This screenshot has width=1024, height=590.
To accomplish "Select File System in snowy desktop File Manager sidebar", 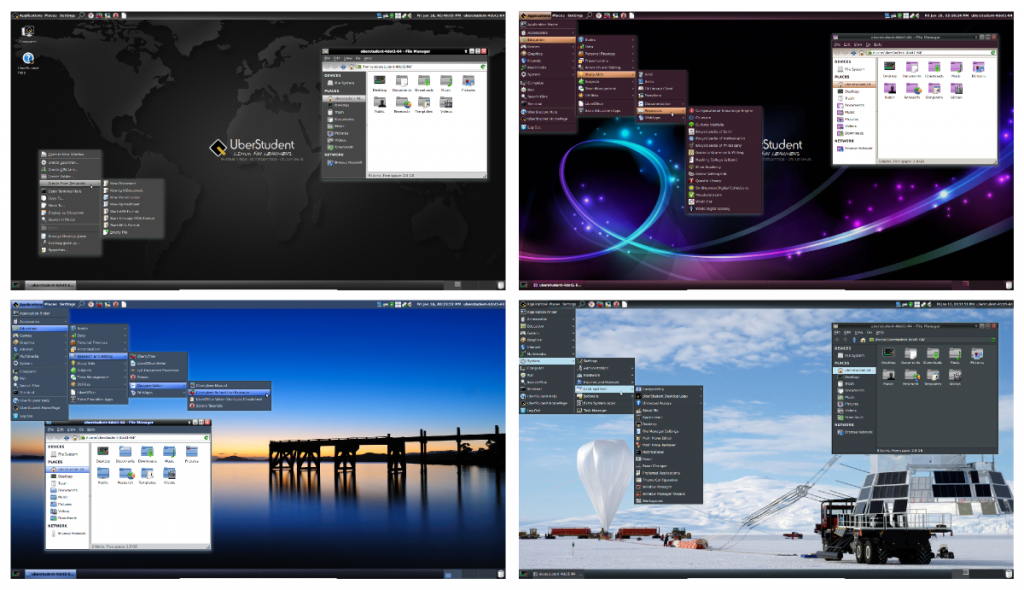I will [x=855, y=353].
